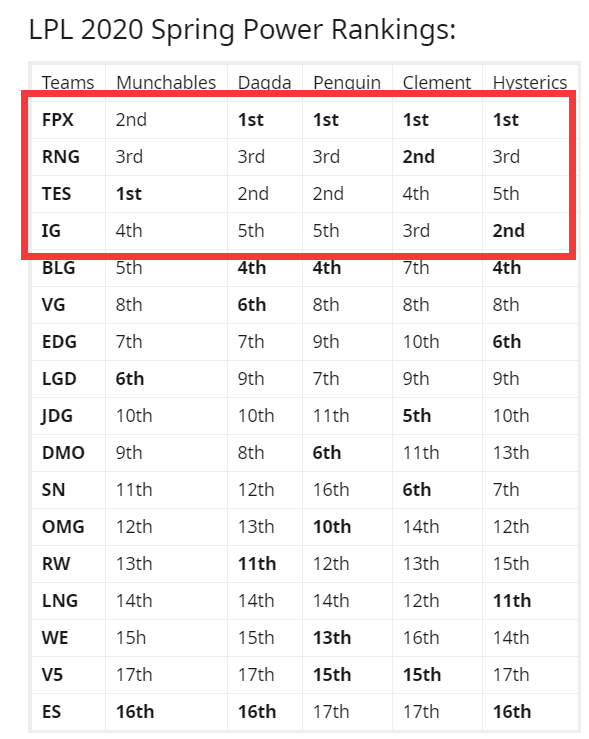Click the Dagda column header
The height and width of the screenshot is (739, 589).
click(264, 82)
